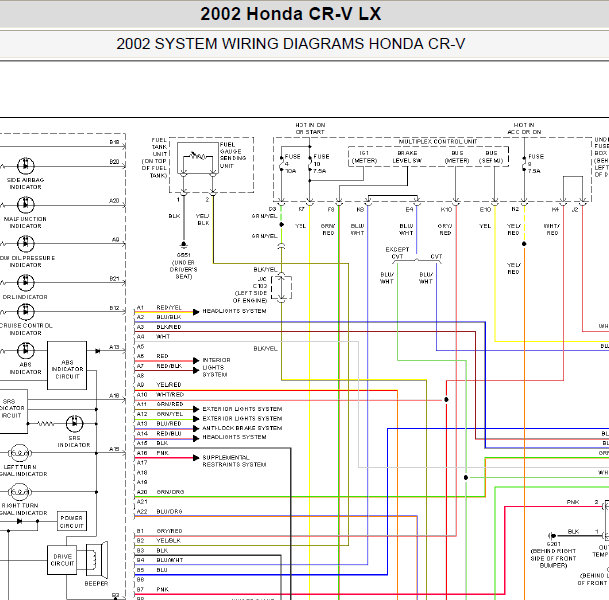Click the DRL indicator lamp symbol
Image resolution: width=609 pixels, height=600 pixels.
tap(26, 282)
